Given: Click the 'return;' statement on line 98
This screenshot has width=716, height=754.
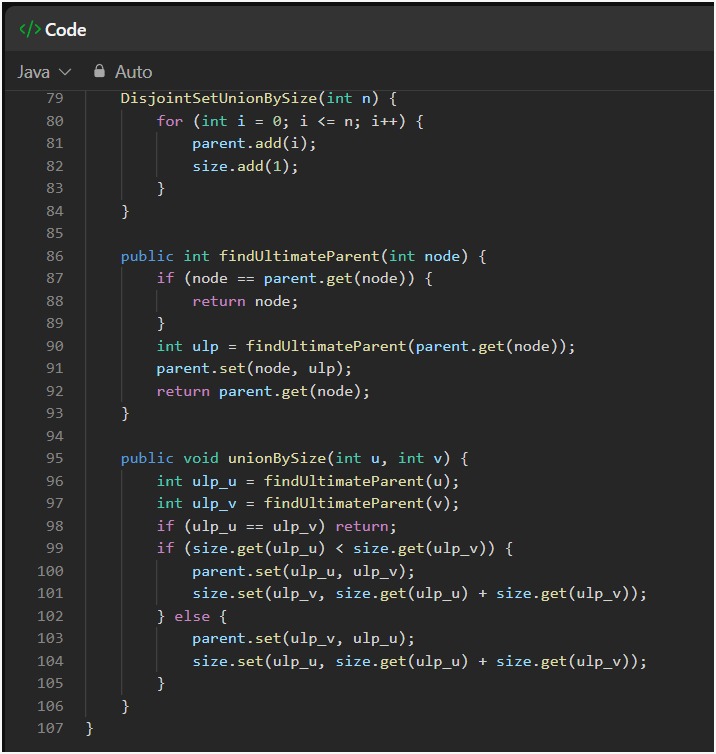Looking at the screenshot, I should pyautogui.click(x=366, y=526).
